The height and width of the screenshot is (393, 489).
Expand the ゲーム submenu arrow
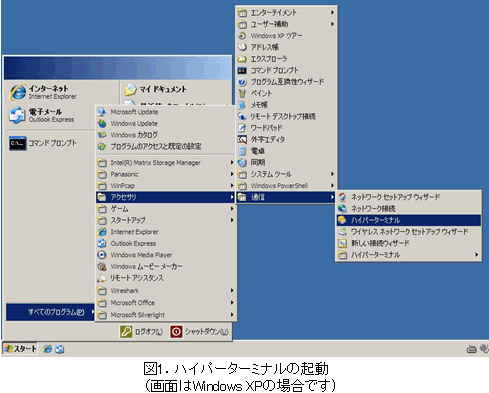tap(232, 209)
